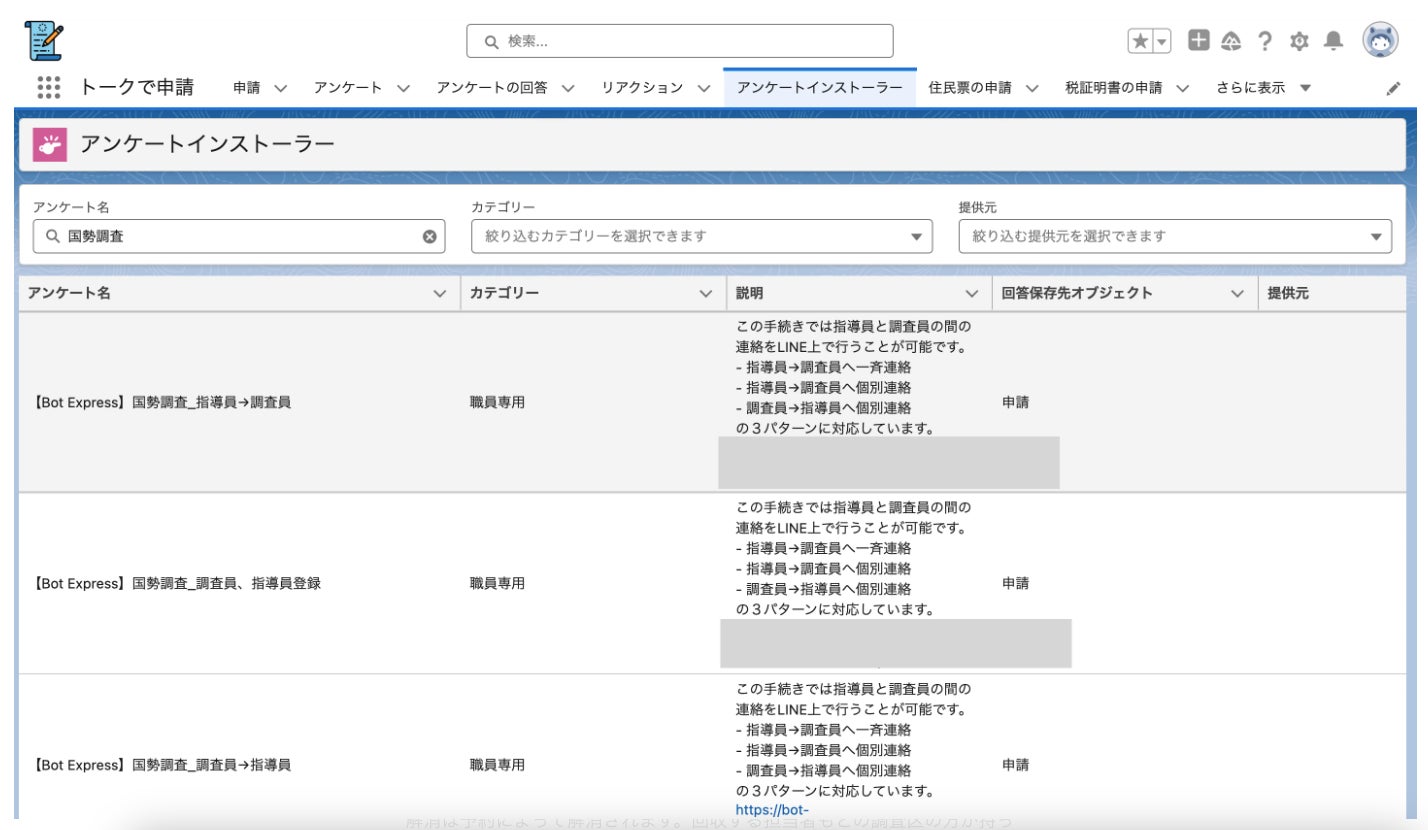Viewport: 1428px width, 830px height.
Task: Open the notifications bell icon
Action: 1333,41
